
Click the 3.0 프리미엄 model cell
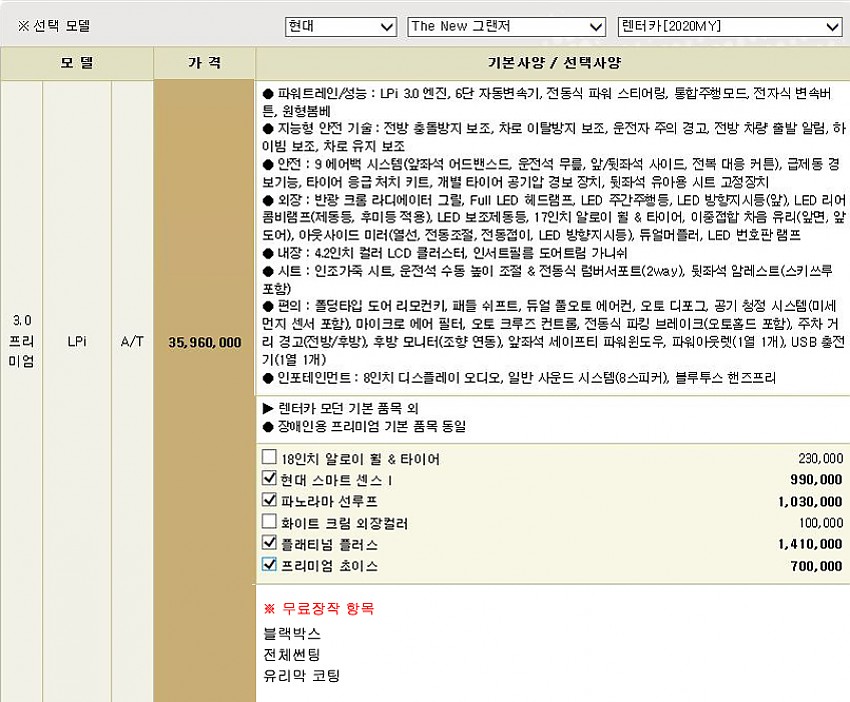[x=22, y=341]
